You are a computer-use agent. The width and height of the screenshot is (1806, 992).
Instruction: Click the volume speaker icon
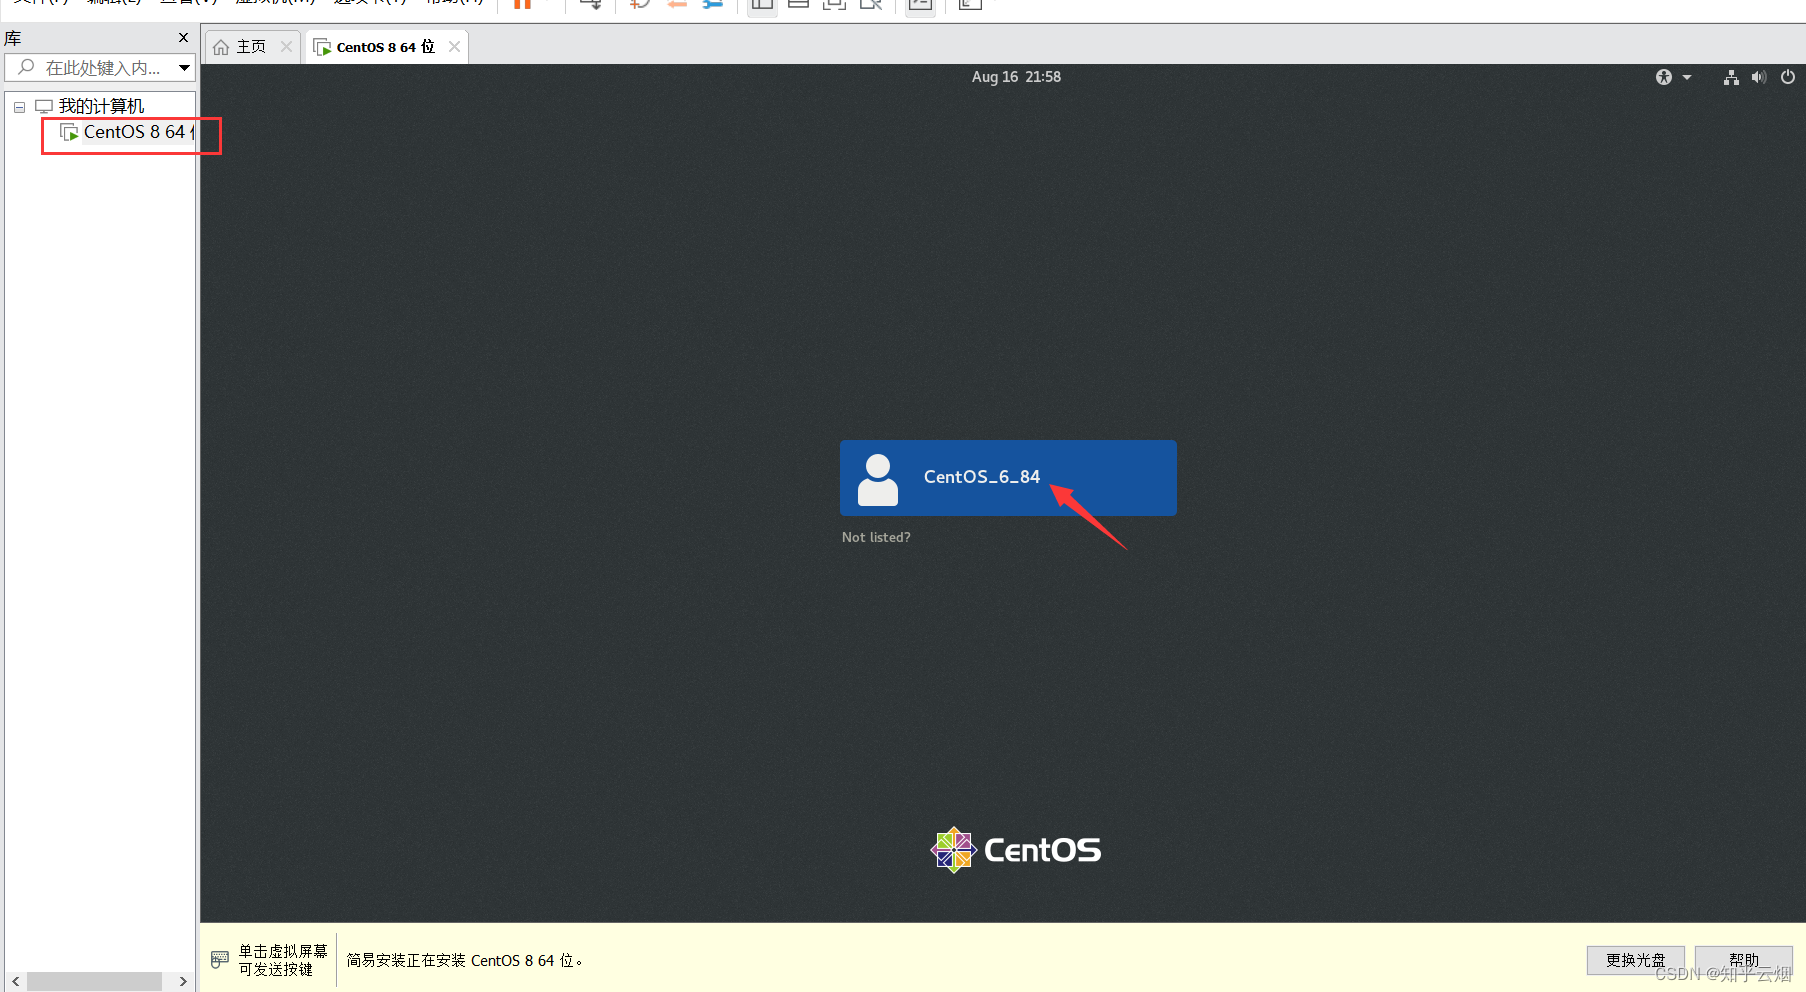click(x=1759, y=77)
